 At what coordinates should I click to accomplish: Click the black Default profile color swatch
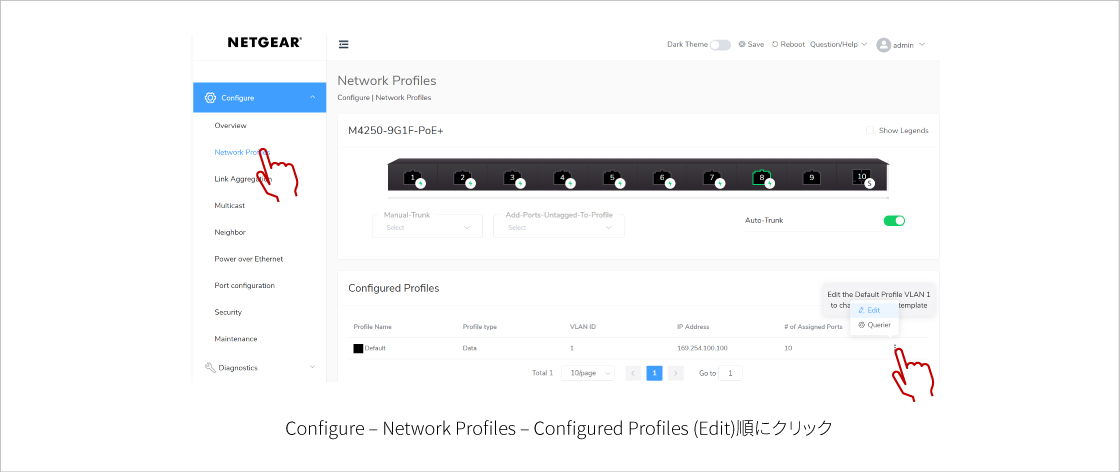(358, 348)
